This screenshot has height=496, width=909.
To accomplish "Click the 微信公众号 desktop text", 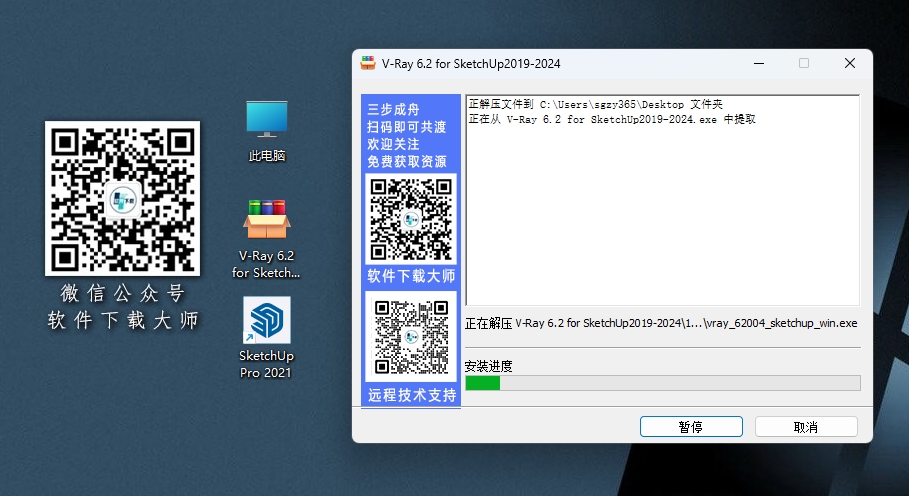I will (x=122, y=293).
